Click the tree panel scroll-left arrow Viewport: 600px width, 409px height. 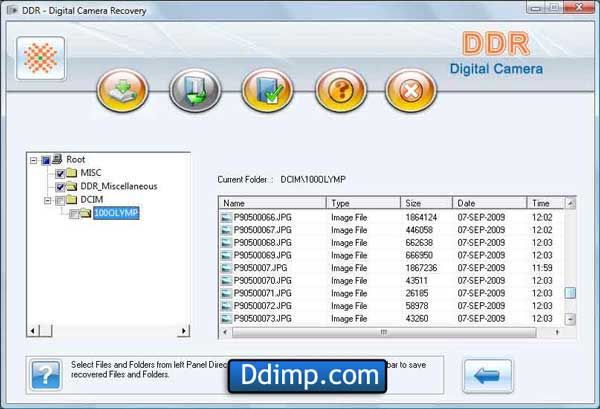(33, 331)
